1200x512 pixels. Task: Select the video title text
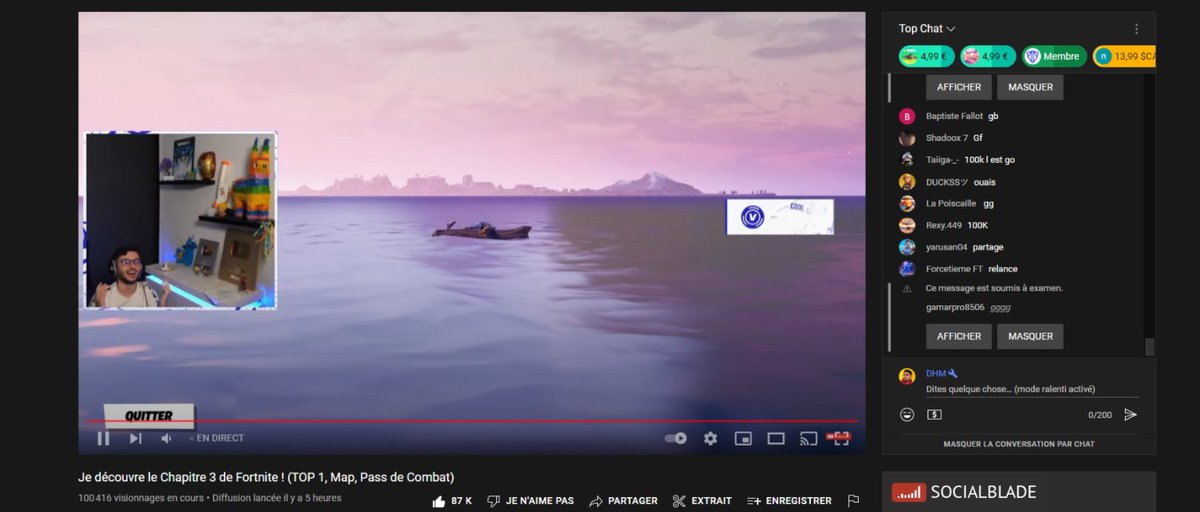tap(266, 477)
